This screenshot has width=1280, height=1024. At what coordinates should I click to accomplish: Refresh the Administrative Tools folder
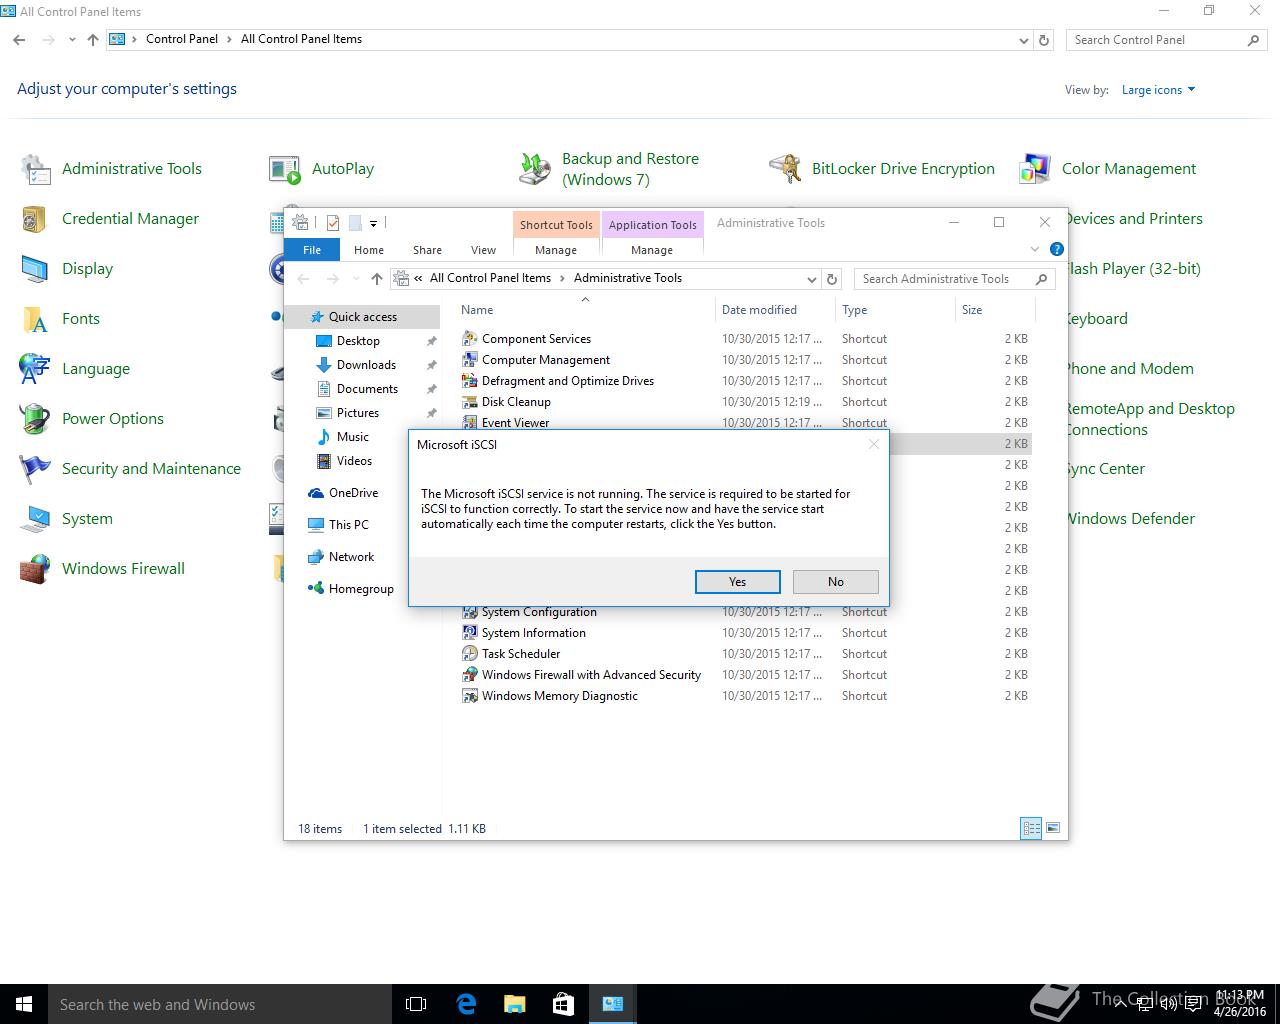pos(832,279)
